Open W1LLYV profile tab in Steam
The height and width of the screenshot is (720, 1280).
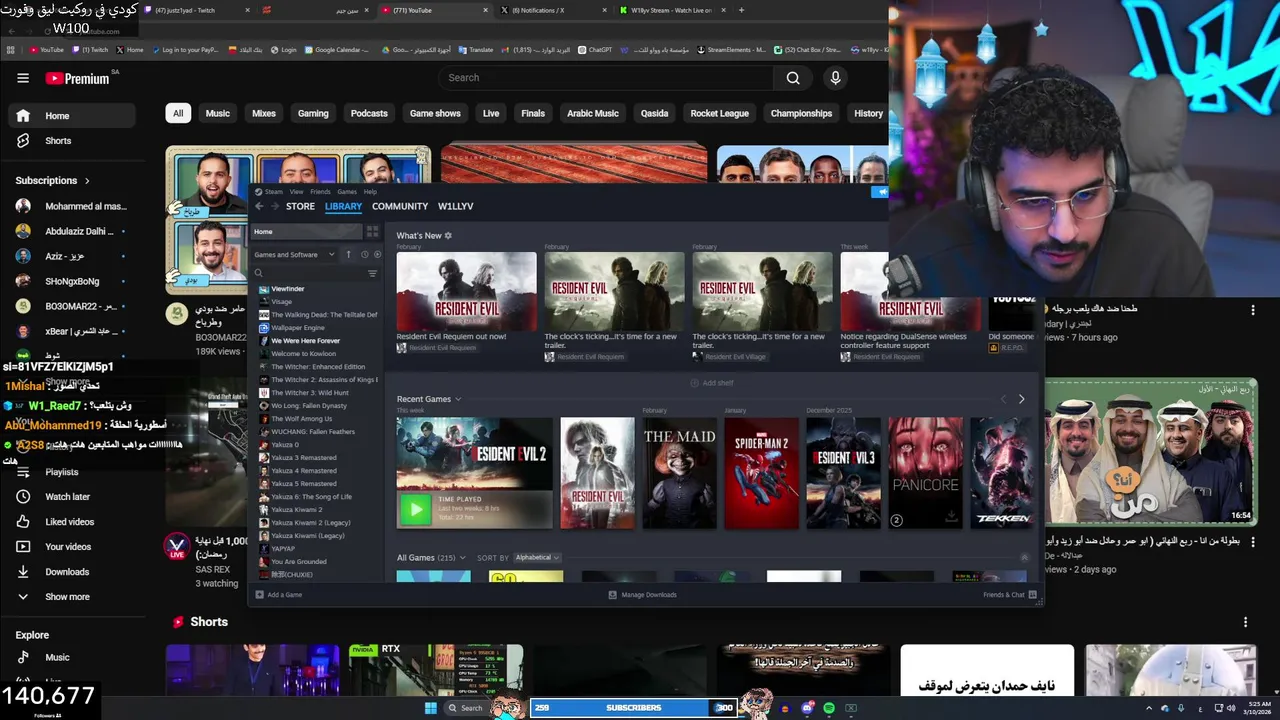click(x=456, y=206)
